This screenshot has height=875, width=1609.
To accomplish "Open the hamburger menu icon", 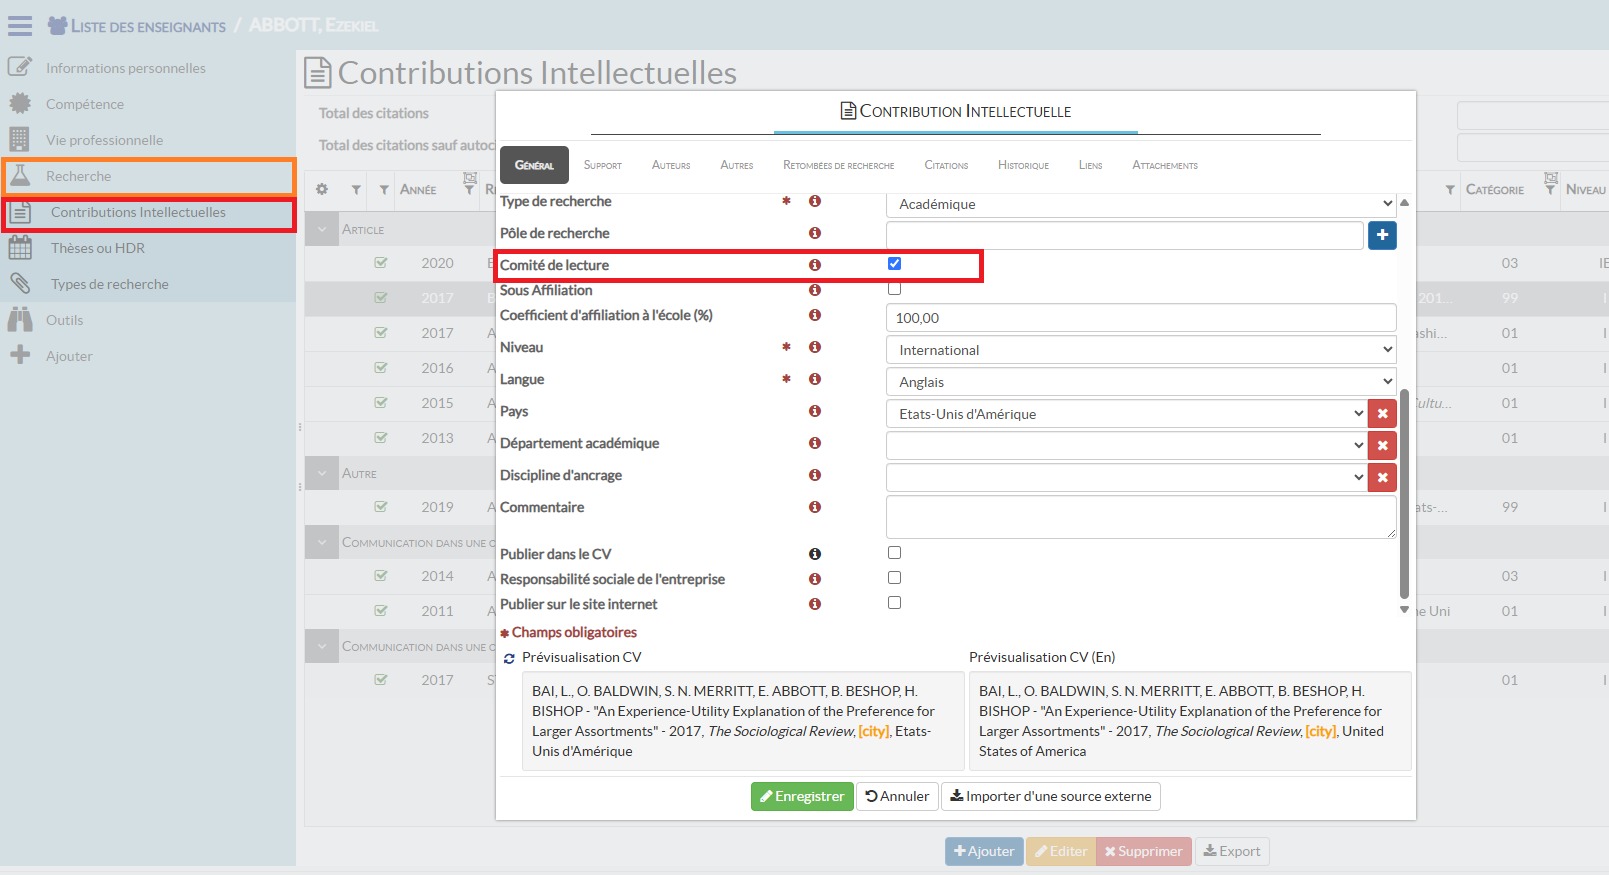I will pyautogui.click(x=20, y=26).
